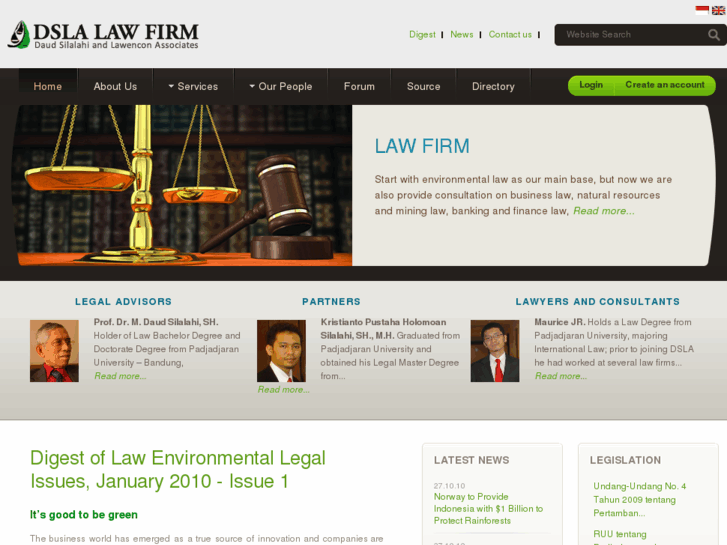
Task: Switch language via the UK flag
Action: [719, 10]
